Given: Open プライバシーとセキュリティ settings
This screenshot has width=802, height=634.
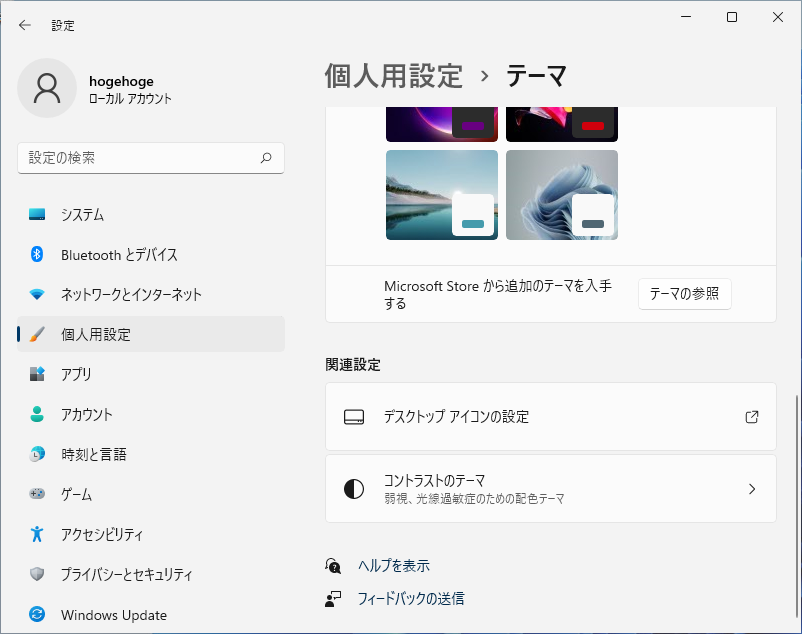Looking at the screenshot, I should [x=151, y=574].
